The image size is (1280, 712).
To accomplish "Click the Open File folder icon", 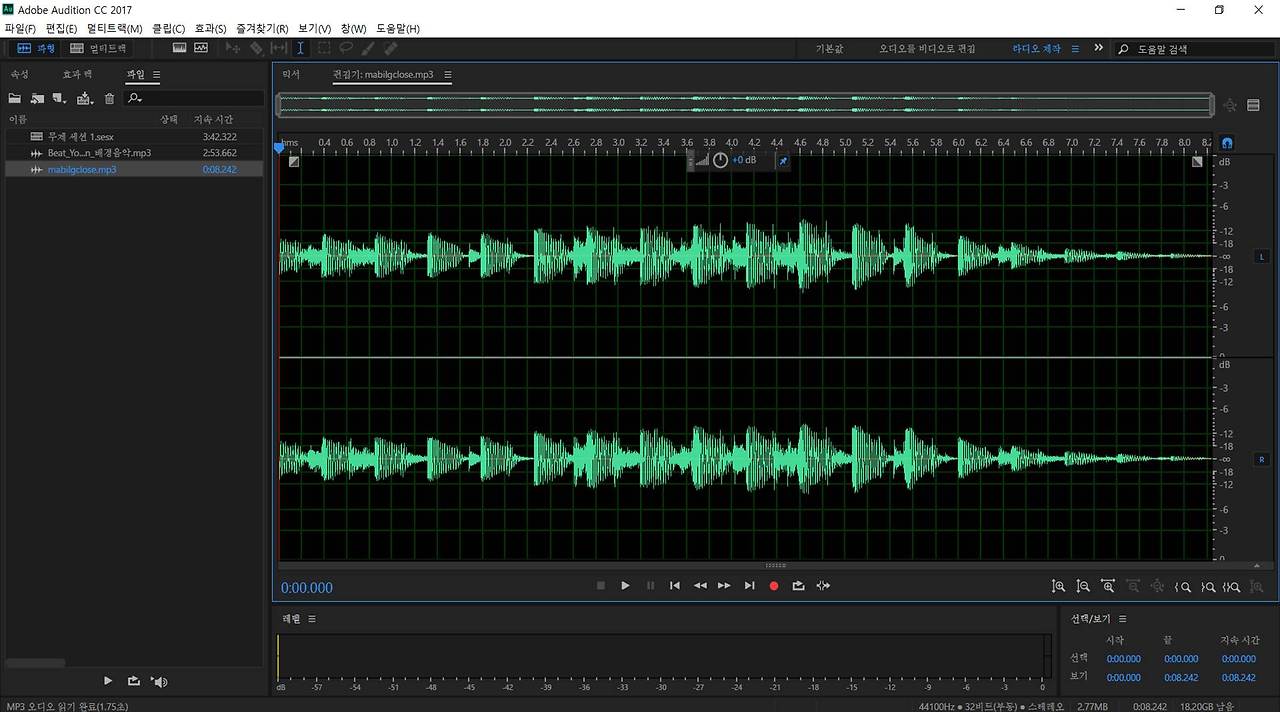I will [15, 98].
